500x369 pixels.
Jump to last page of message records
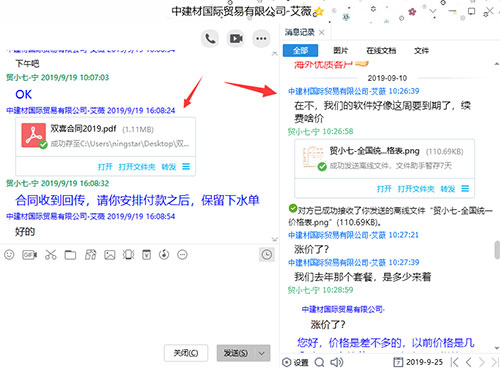[495, 362]
